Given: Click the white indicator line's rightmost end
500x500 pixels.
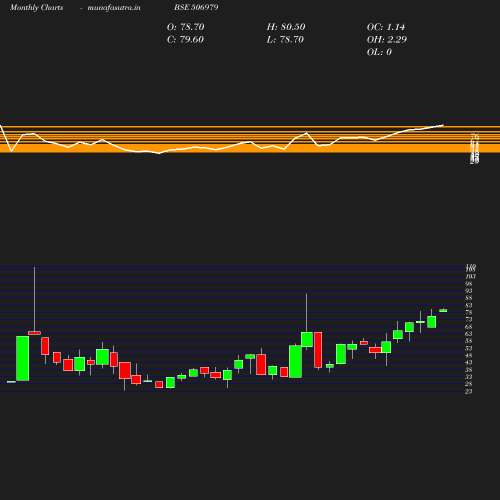Looking at the screenshot, I should click(x=443, y=125).
